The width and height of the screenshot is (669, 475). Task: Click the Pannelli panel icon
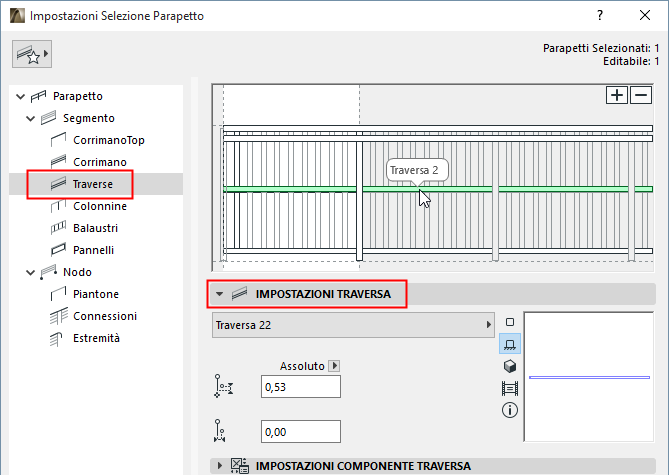(x=58, y=250)
